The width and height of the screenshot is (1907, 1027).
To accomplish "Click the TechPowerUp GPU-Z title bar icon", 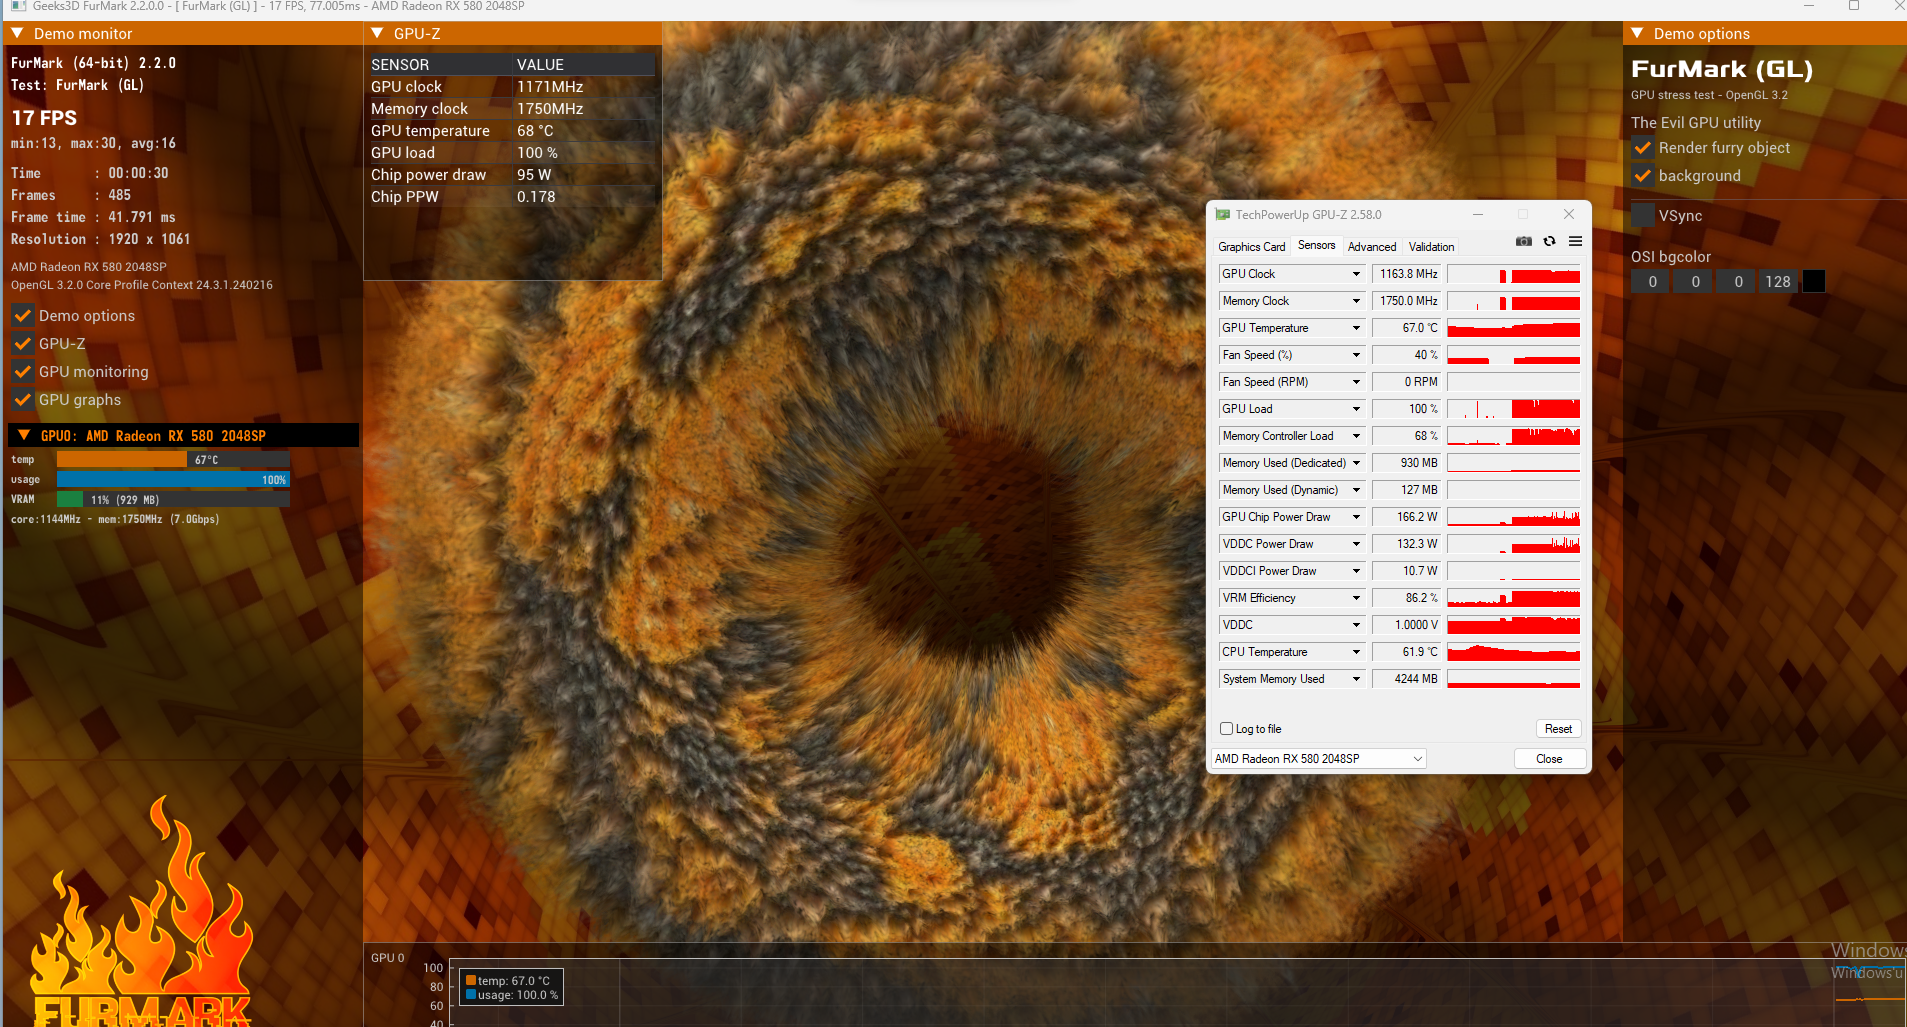I will tap(1222, 215).
